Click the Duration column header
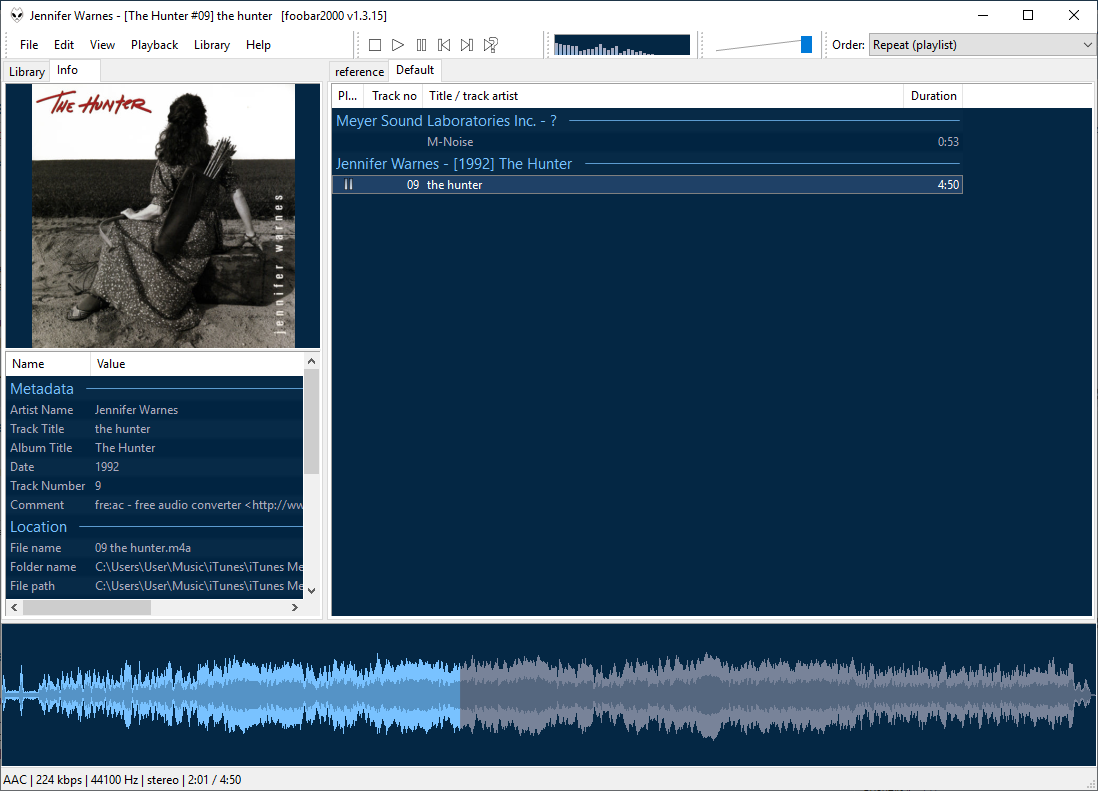This screenshot has height=791, width=1098. coord(933,96)
